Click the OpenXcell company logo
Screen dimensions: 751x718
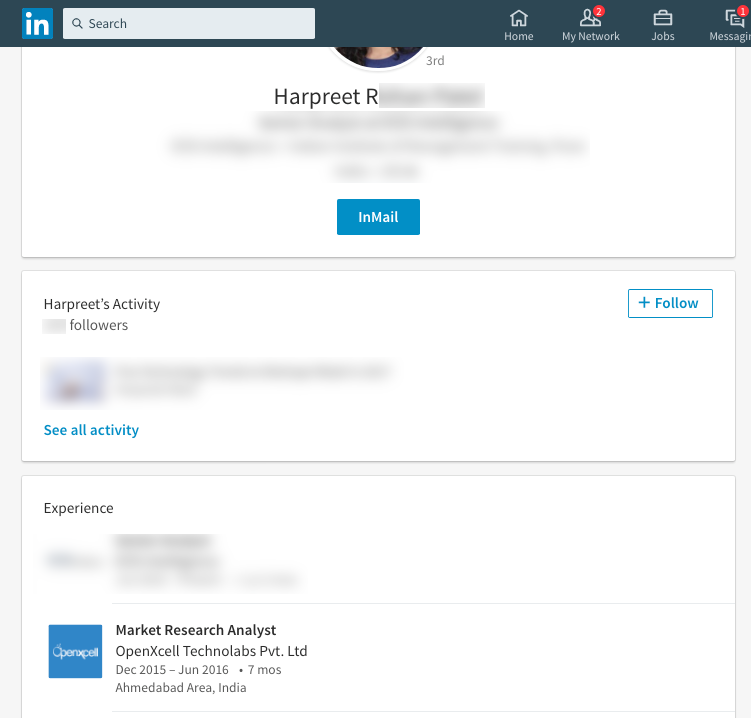pos(75,651)
